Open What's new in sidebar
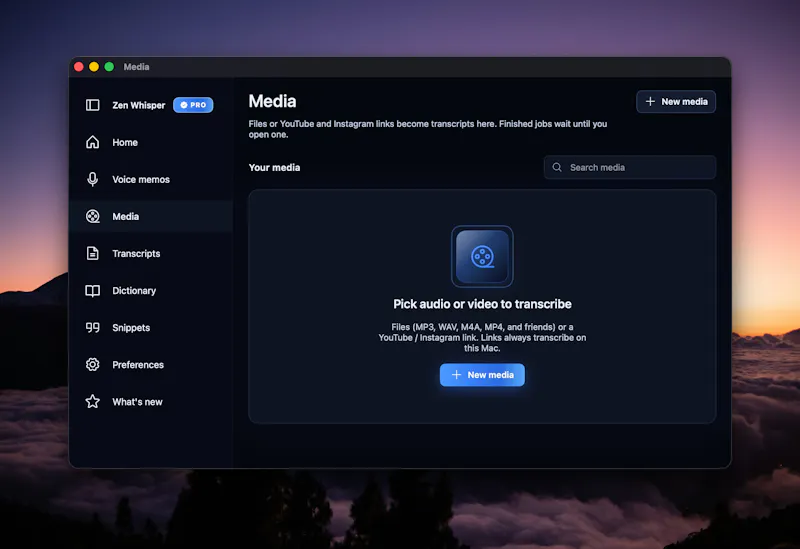The image size is (800, 549). click(x=137, y=402)
